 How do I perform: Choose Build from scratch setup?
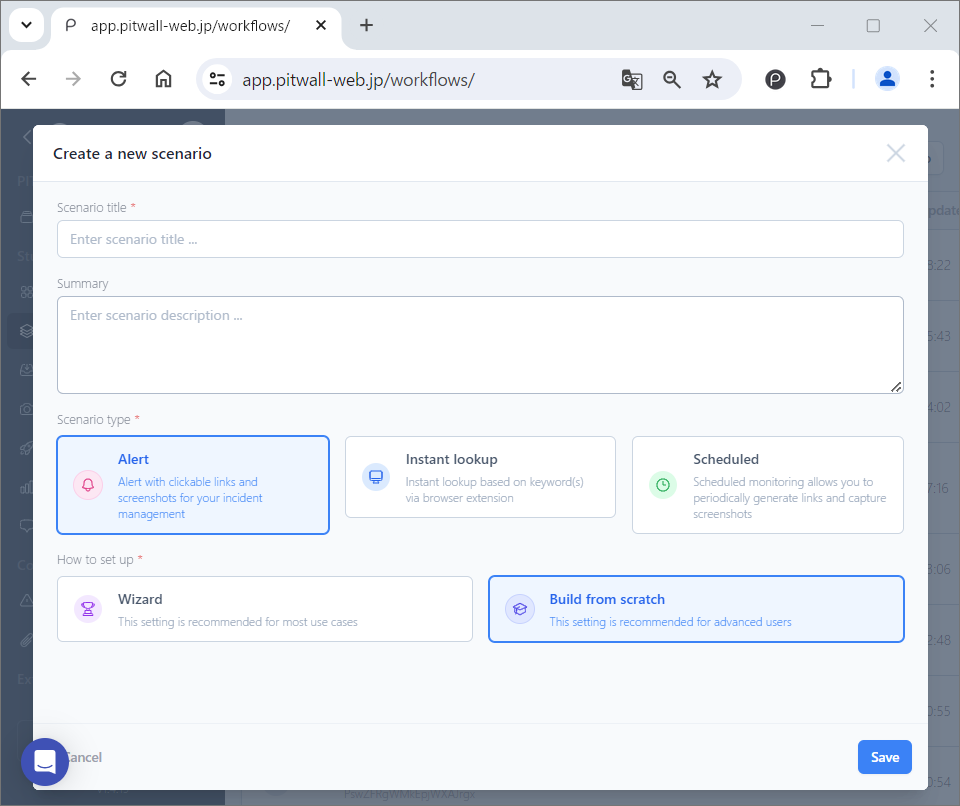[696, 609]
